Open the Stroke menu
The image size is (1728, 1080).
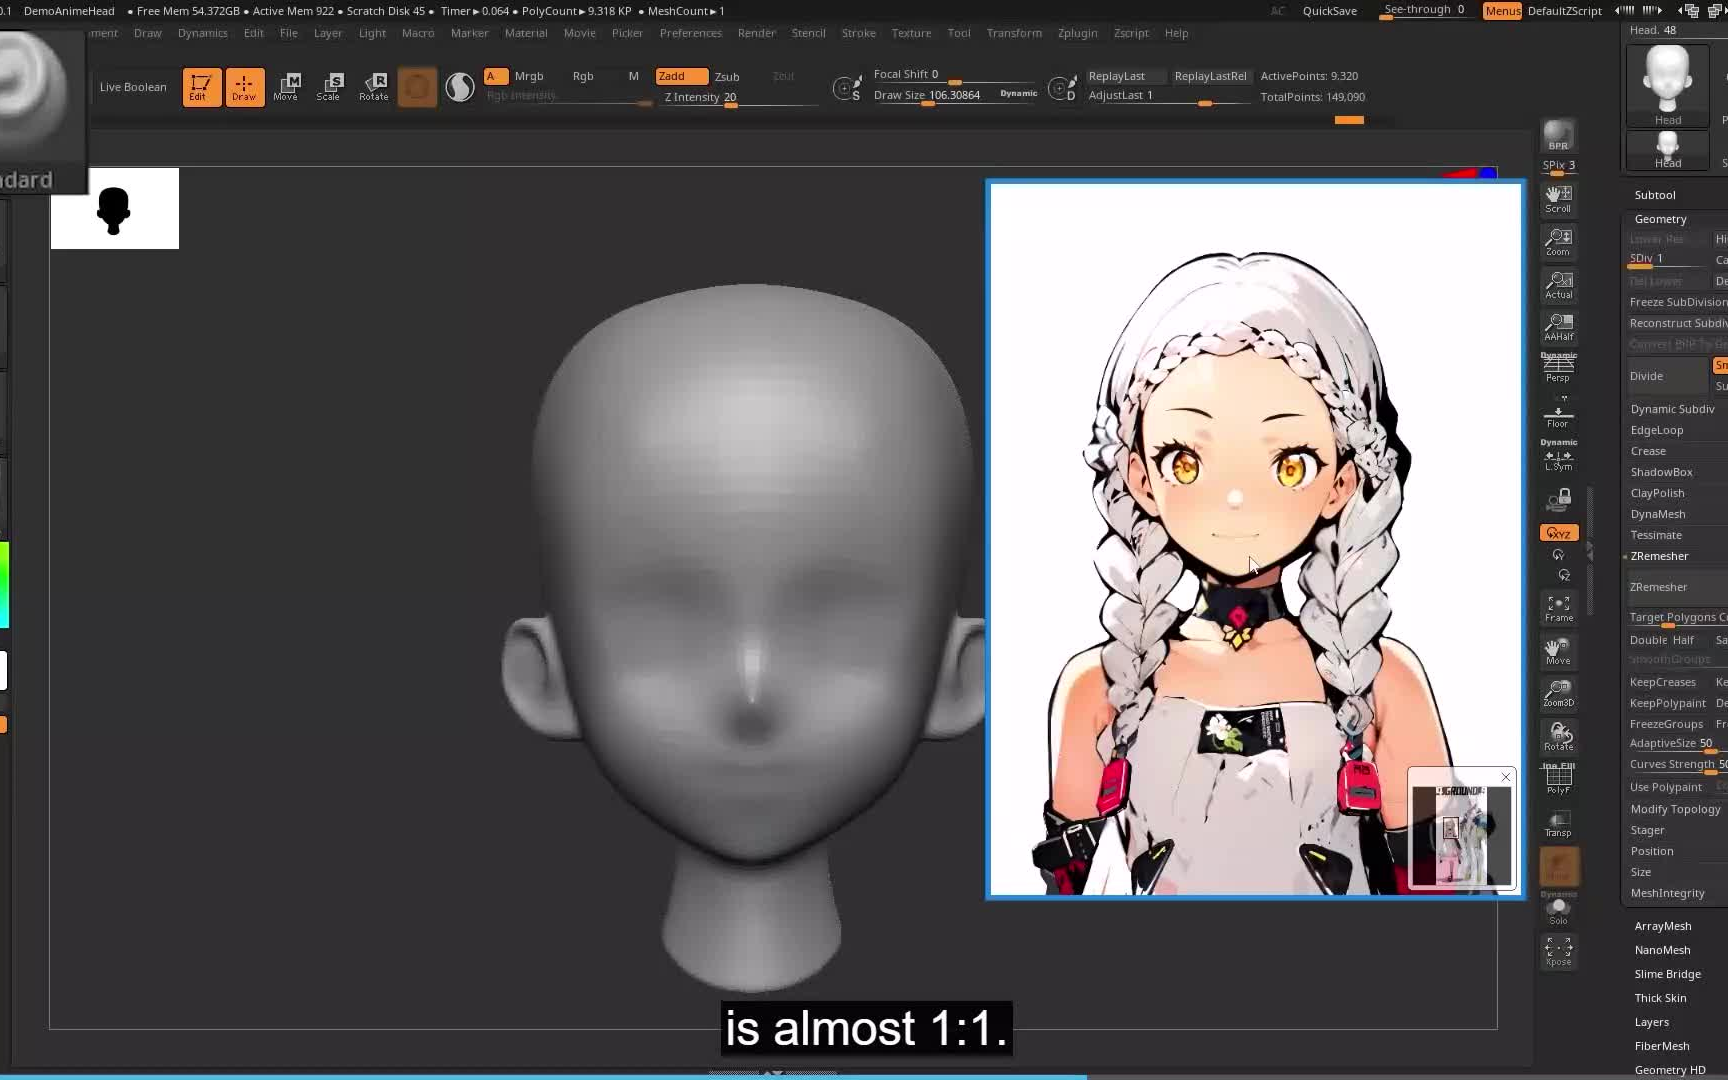coord(858,33)
